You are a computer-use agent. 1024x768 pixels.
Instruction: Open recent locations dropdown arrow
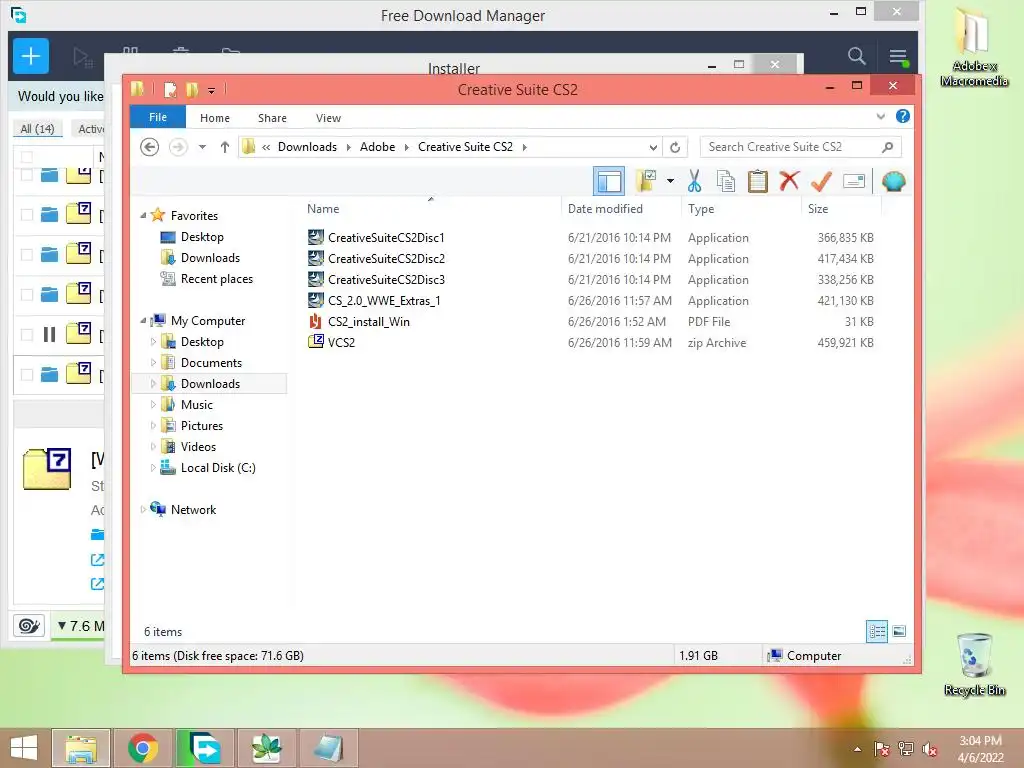[202, 147]
